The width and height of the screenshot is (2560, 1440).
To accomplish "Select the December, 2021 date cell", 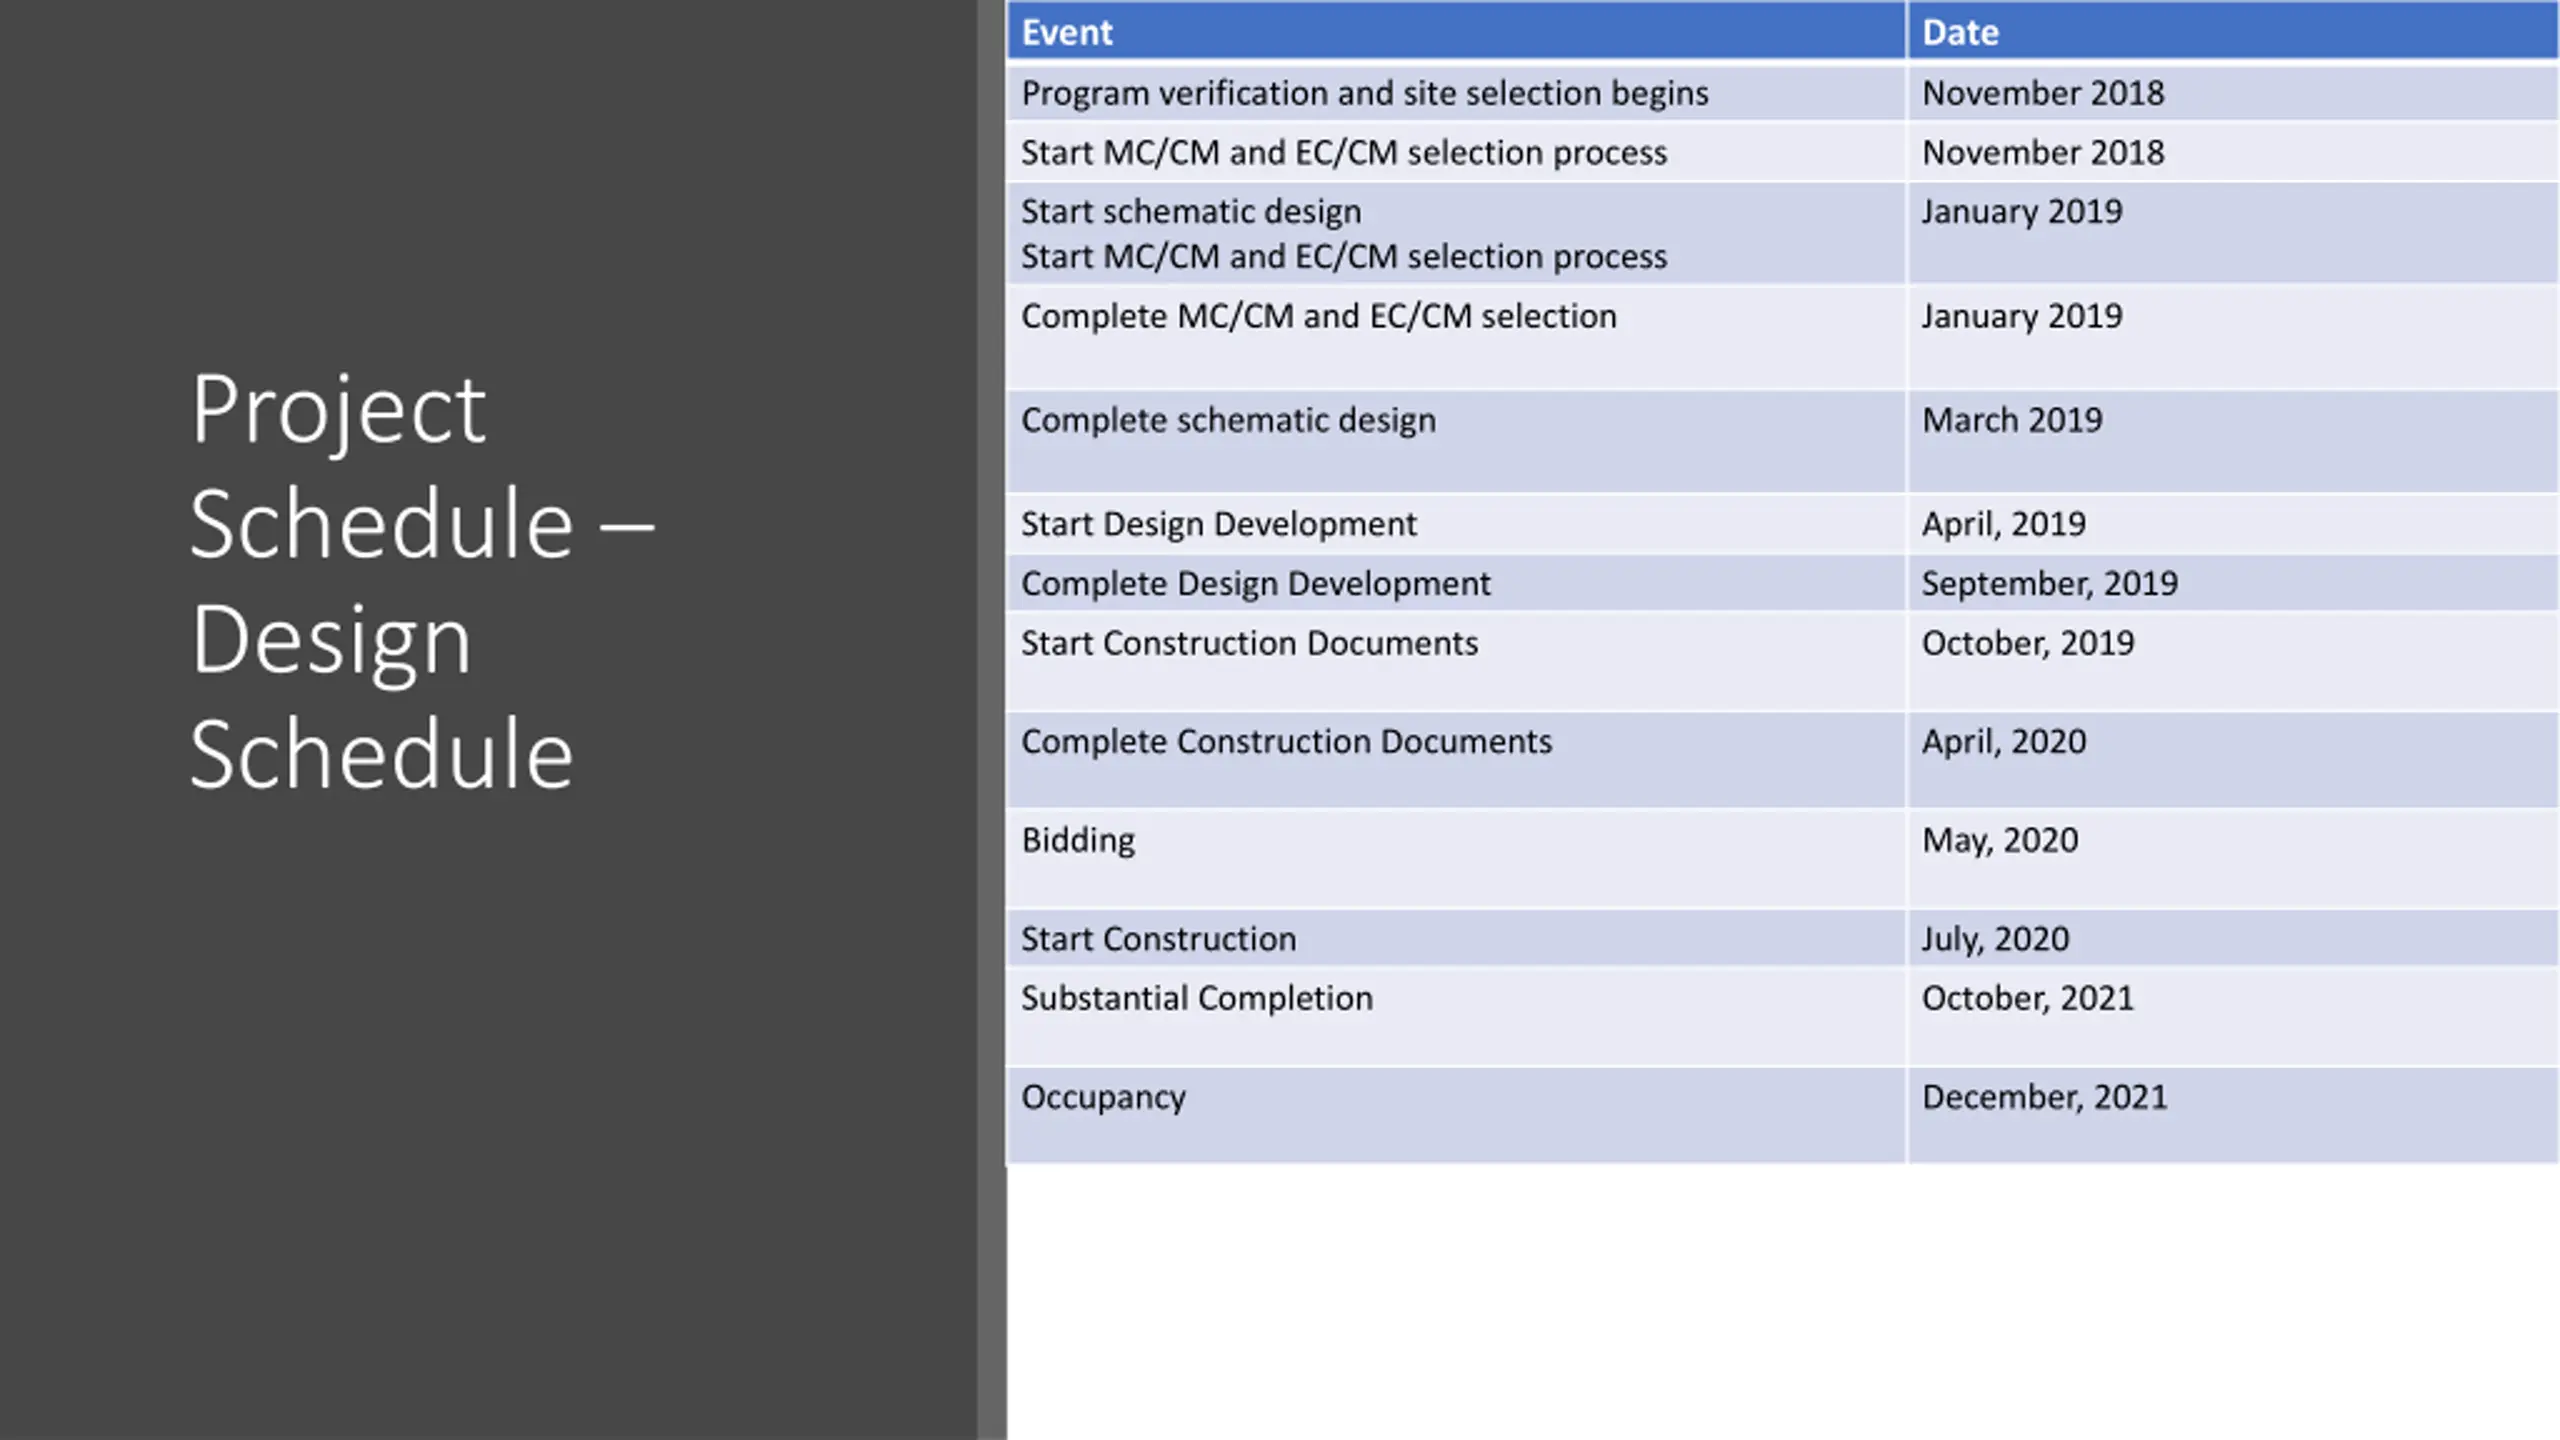I will (x=2233, y=1116).
